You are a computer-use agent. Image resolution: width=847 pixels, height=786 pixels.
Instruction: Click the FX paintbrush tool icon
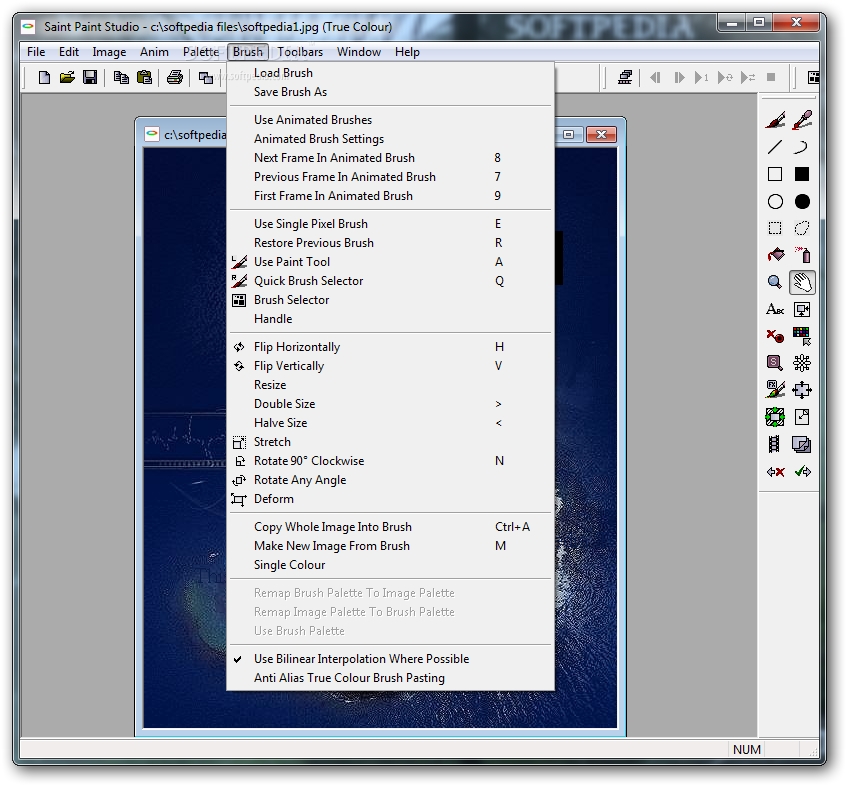[775, 389]
